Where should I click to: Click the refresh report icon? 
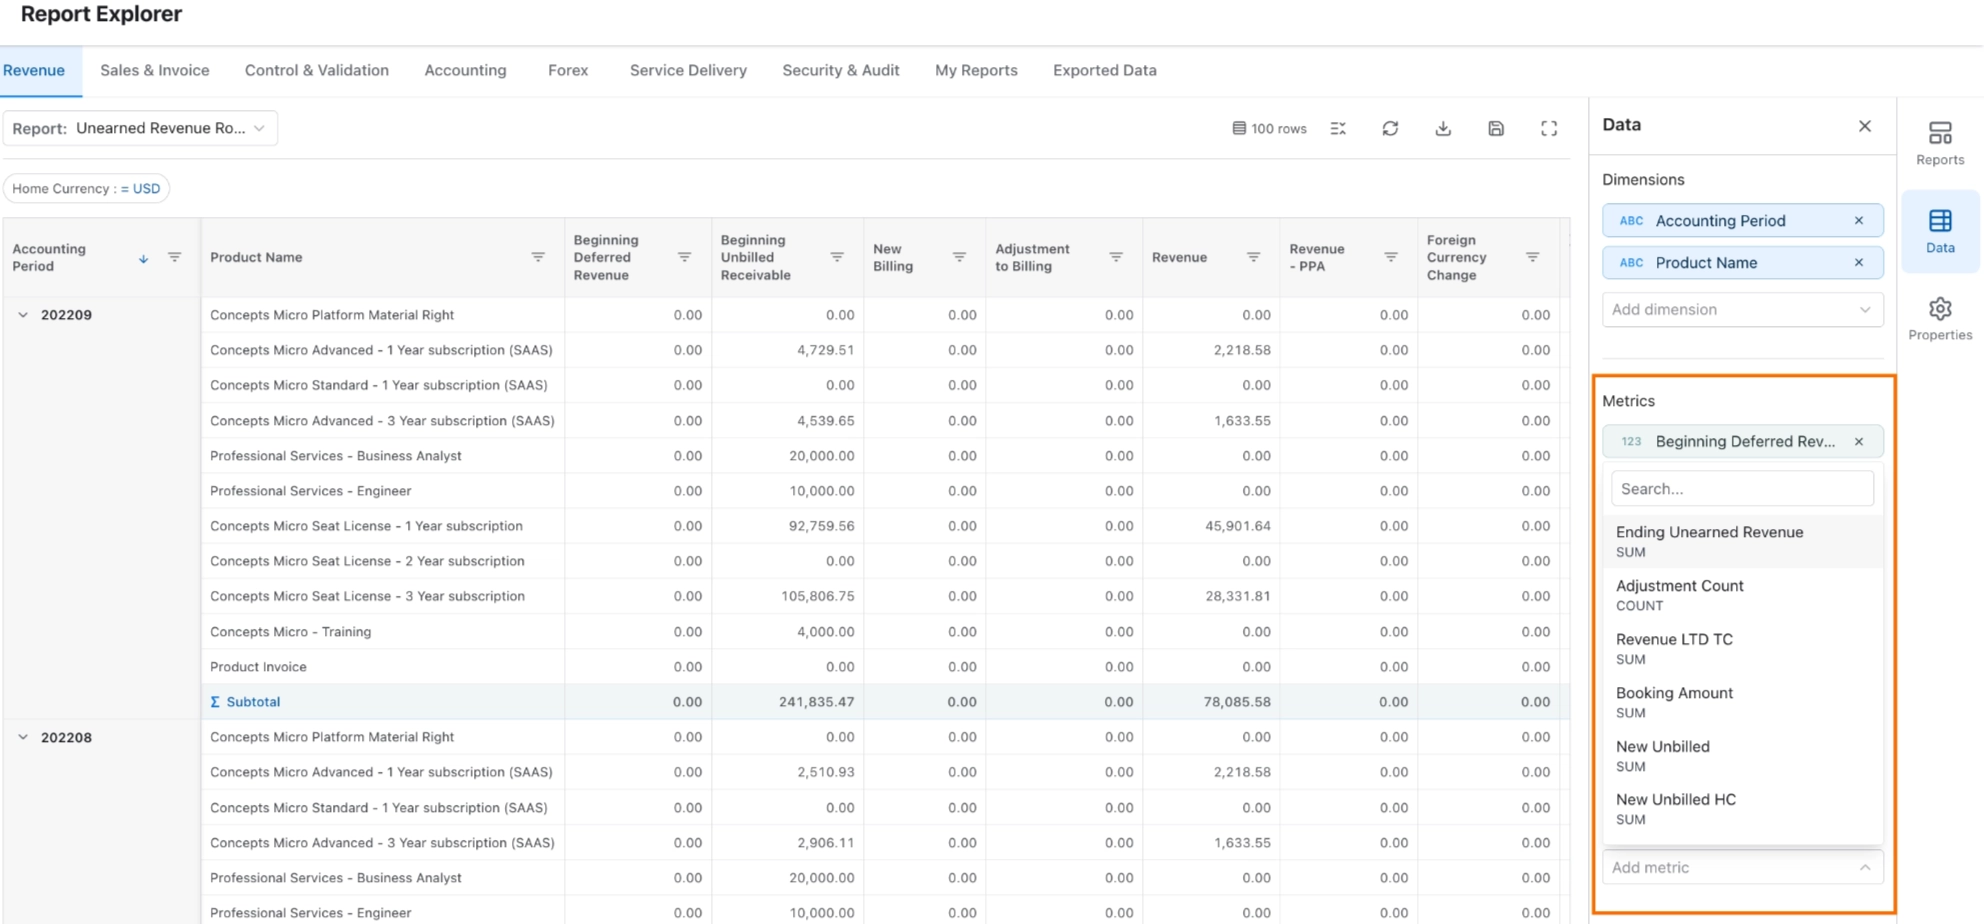pyautogui.click(x=1390, y=128)
